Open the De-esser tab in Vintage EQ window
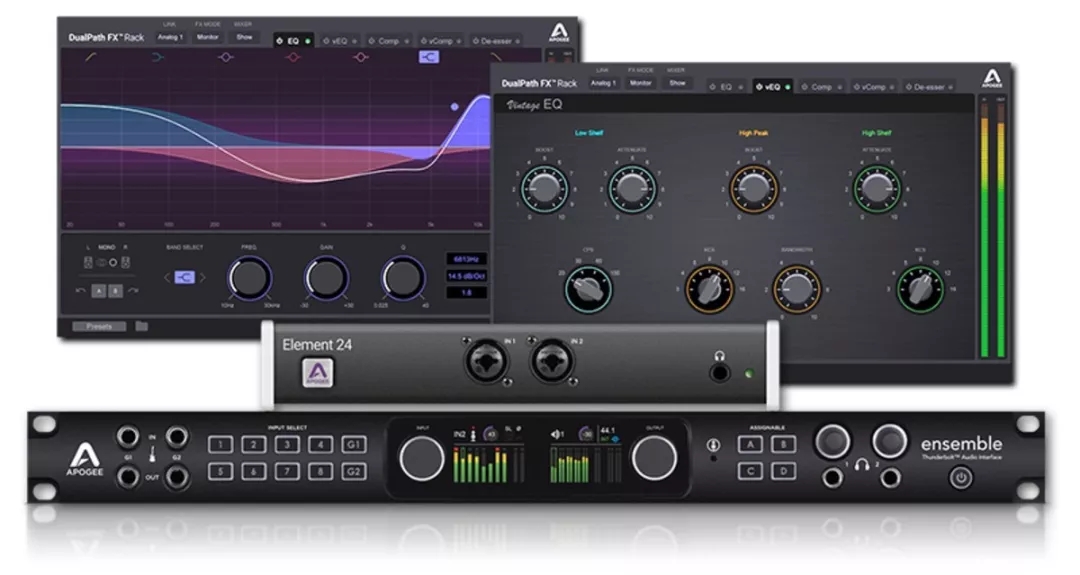The image size is (1080, 575). (930, 87)
